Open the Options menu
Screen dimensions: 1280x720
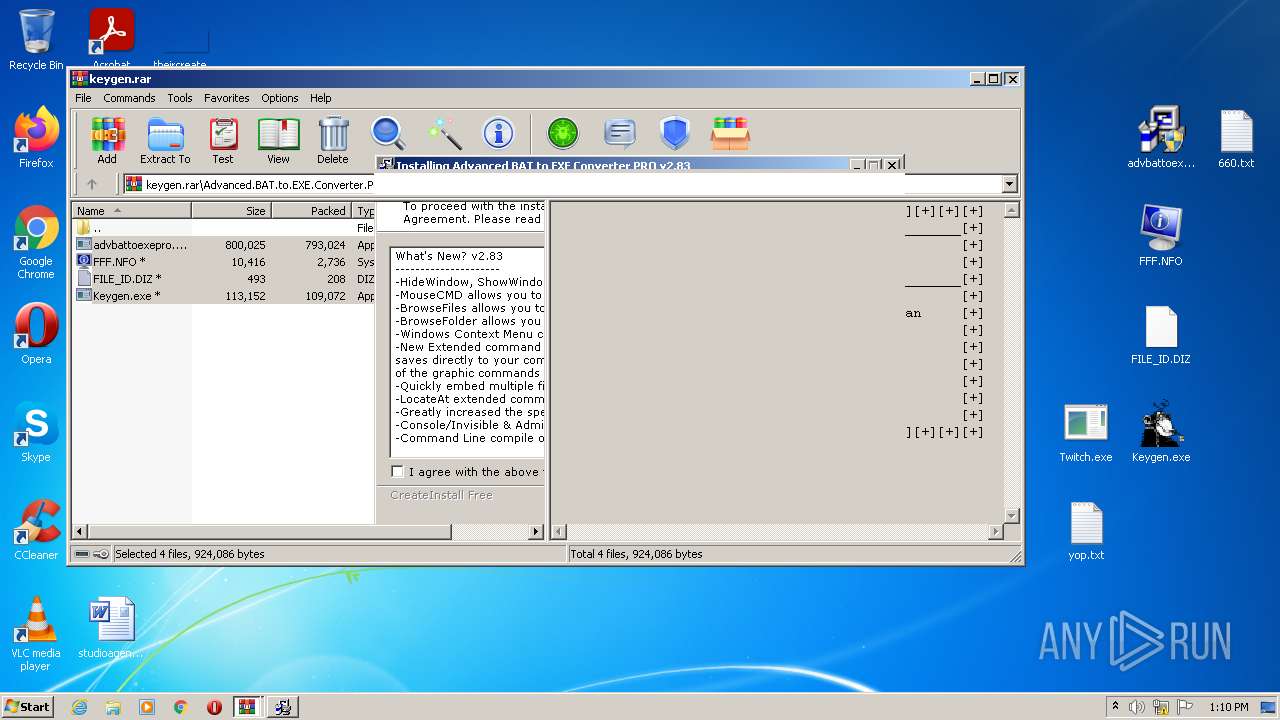[280, 98]
